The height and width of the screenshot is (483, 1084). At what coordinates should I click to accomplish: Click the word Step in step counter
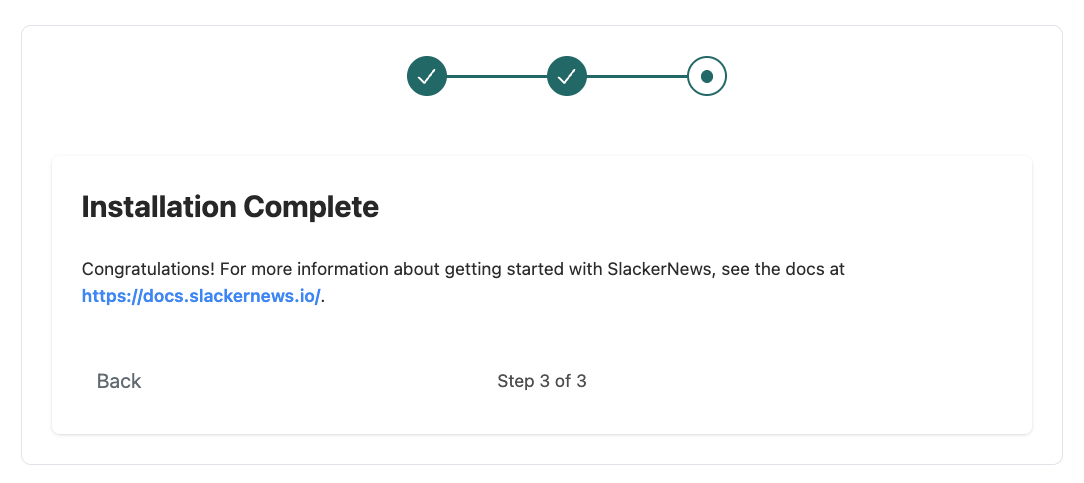515,381
